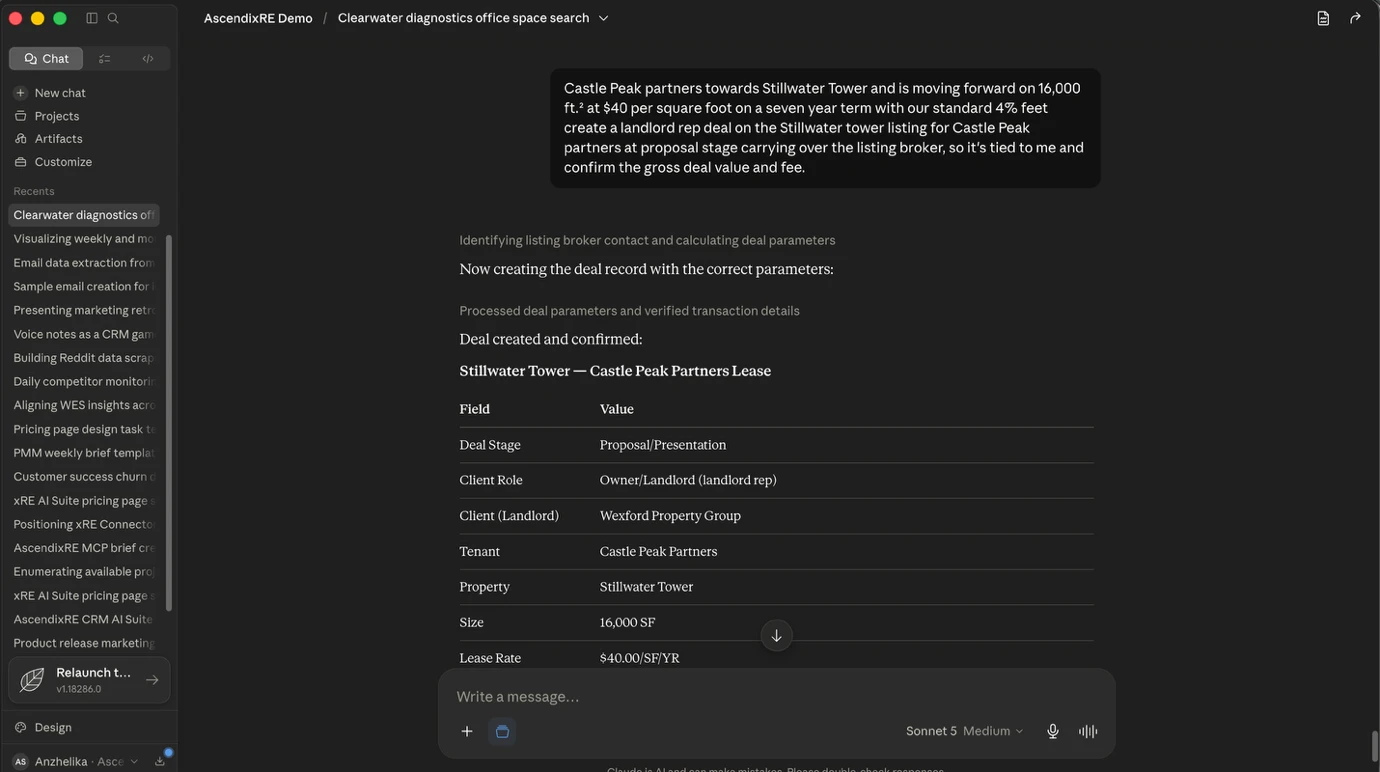This screenshot has width=1380, height=772.
Task: Toggle the project folder icon in composer
Action: point(502,731)
